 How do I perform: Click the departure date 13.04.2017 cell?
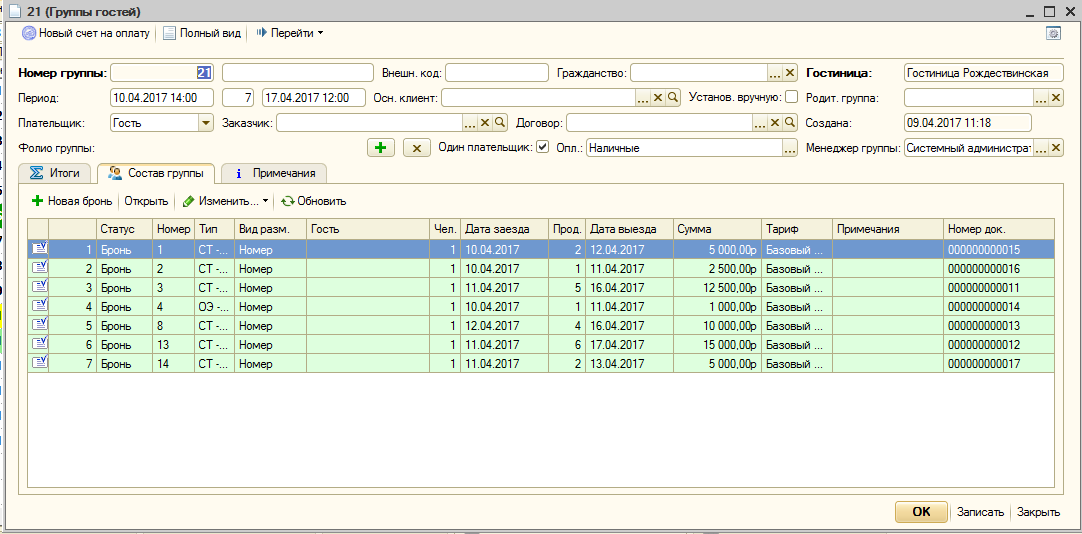[630, 364]
